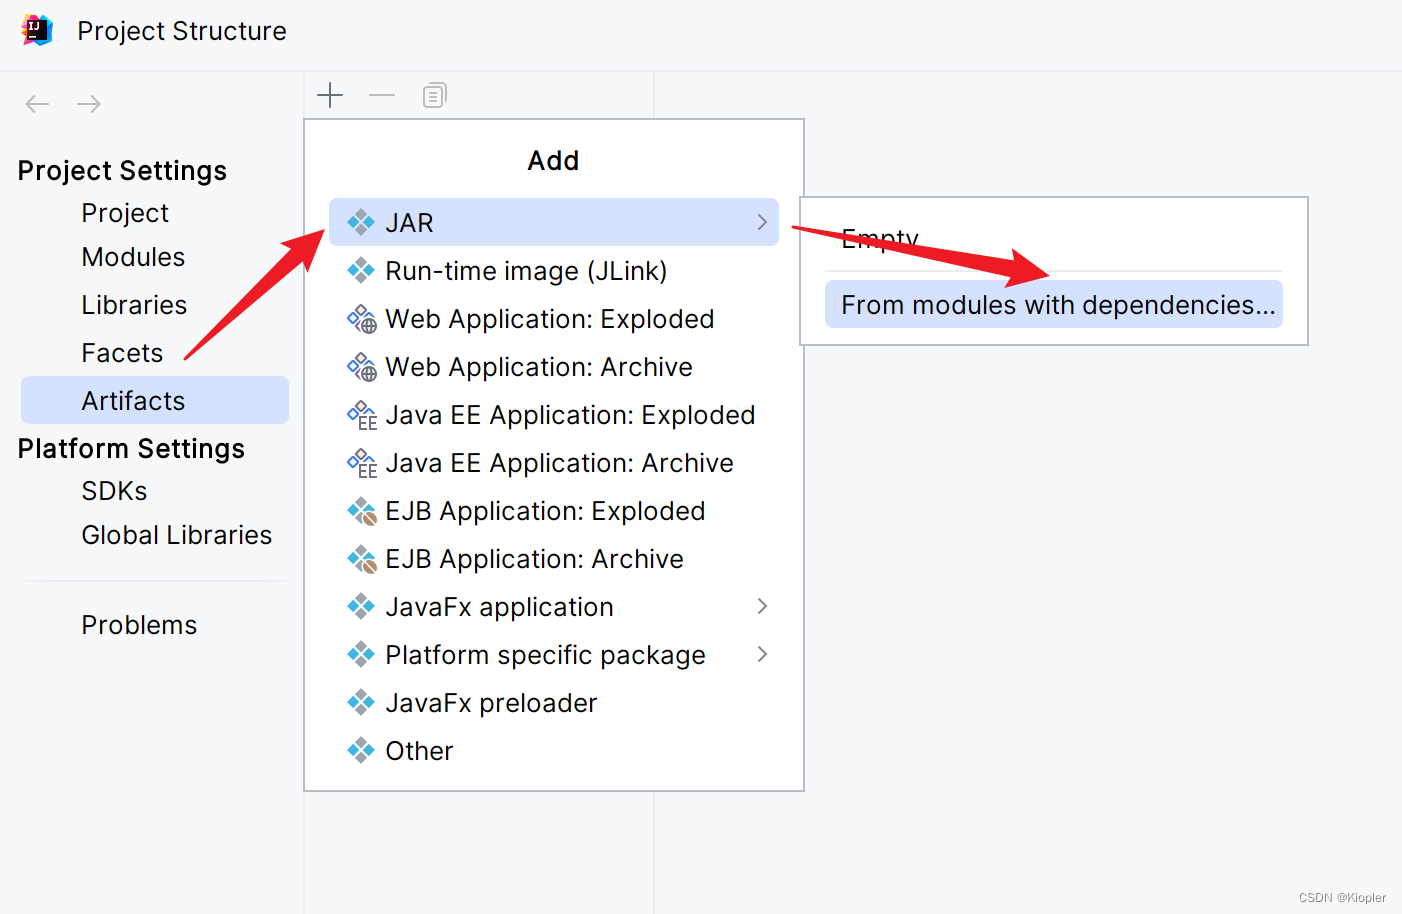Image resolution: width=1402 pixels, height=914 pixels.
Task: Select Artifacts in the sidebar
Action: pos(155,400)
